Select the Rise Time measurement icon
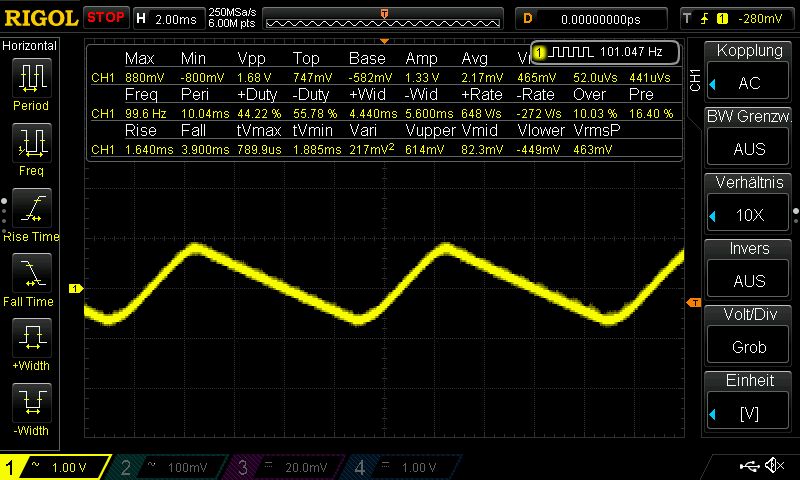The image size is (800, 480). point(32,208)
